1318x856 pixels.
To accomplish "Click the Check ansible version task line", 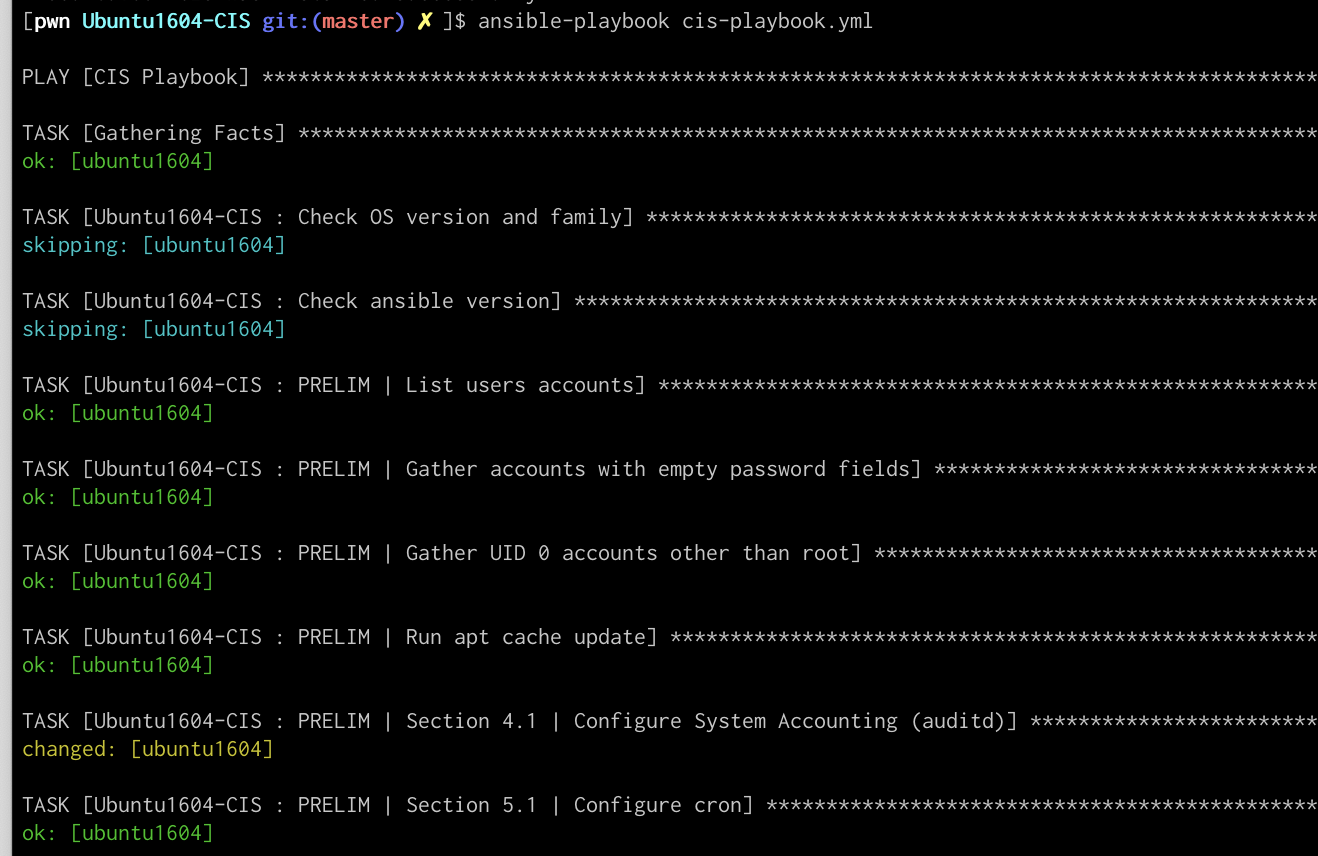I will (x=669, y=301).
